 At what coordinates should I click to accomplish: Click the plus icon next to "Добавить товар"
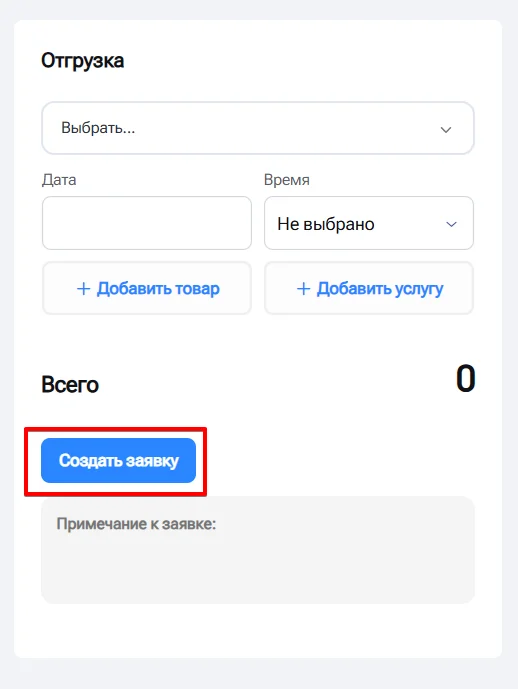point(83,289)
